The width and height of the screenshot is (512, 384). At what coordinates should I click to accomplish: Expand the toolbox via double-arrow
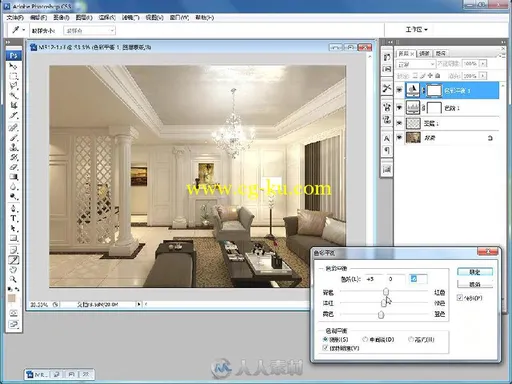(x=8, y=42)
